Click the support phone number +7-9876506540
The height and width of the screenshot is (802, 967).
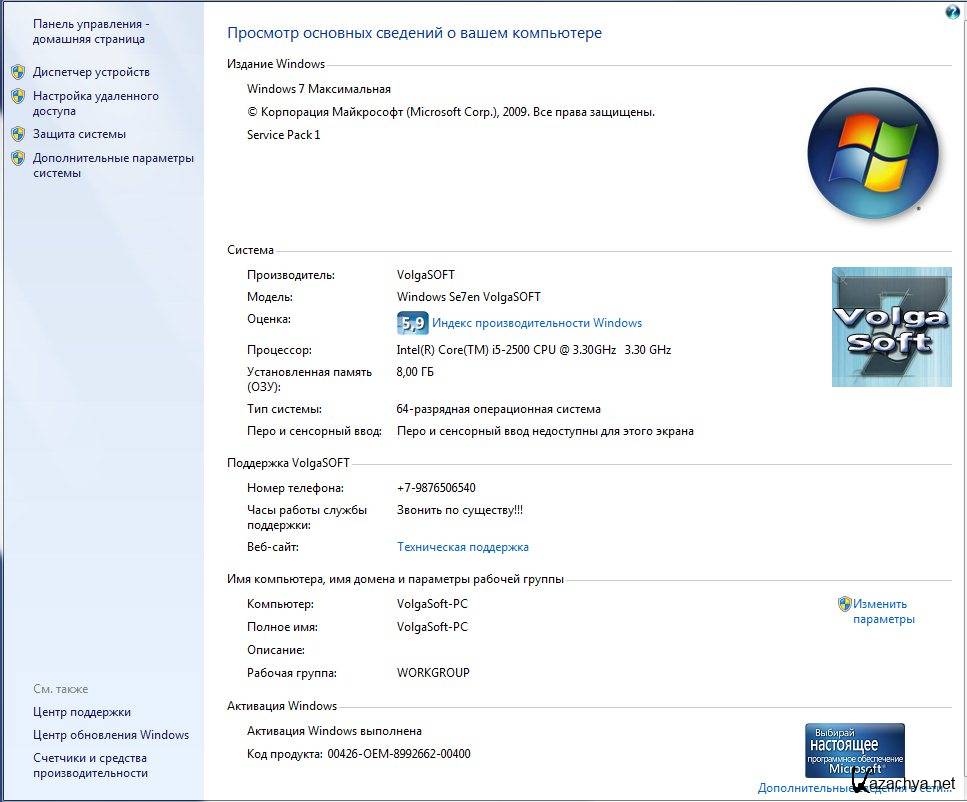[436, 488]
